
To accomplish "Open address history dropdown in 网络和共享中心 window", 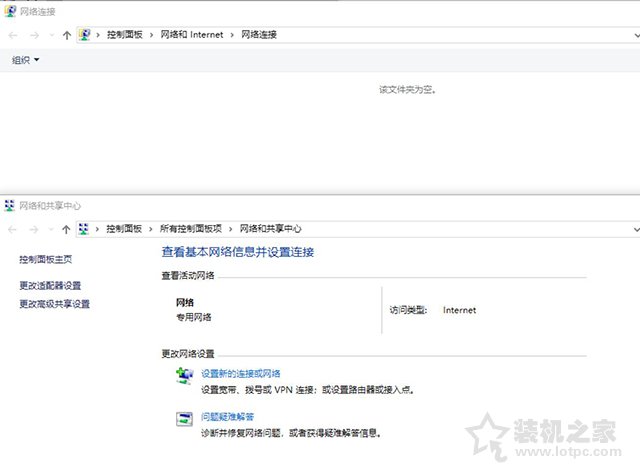I will (636, 229).
